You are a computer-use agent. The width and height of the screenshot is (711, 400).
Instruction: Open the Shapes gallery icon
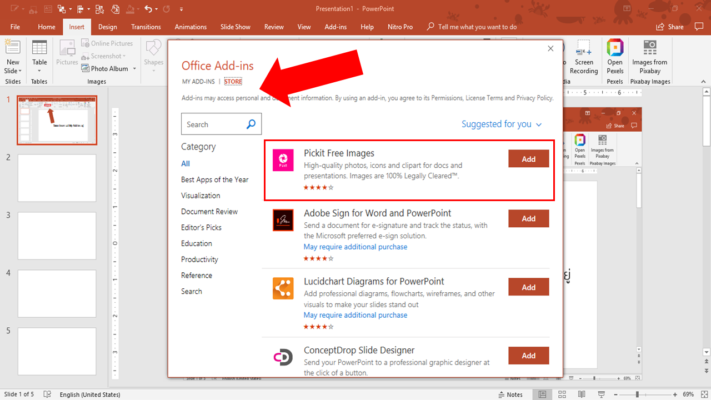(153, 48)
